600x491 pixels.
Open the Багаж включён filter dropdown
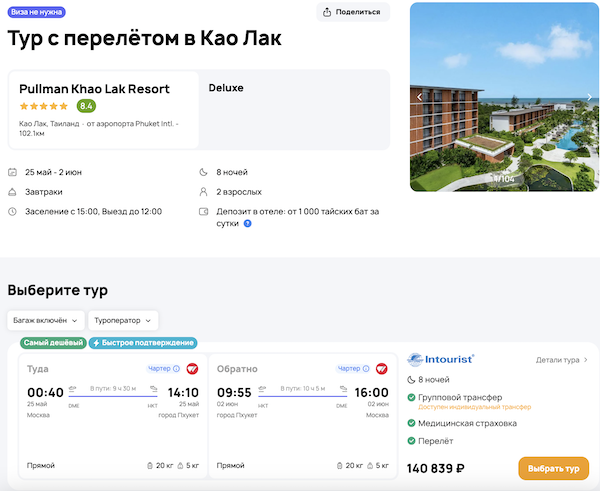[x=46, y=321]
